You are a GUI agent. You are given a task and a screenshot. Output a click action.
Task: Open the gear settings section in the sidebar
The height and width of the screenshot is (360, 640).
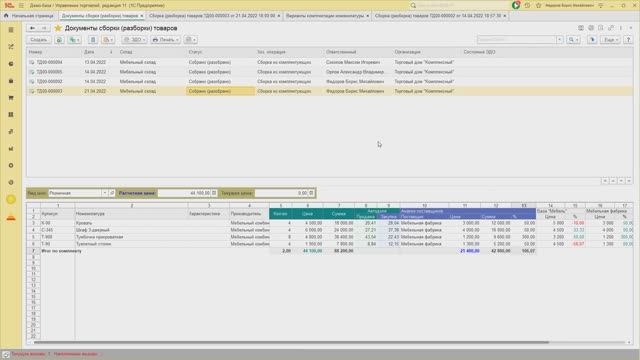(x=11, y=165)
